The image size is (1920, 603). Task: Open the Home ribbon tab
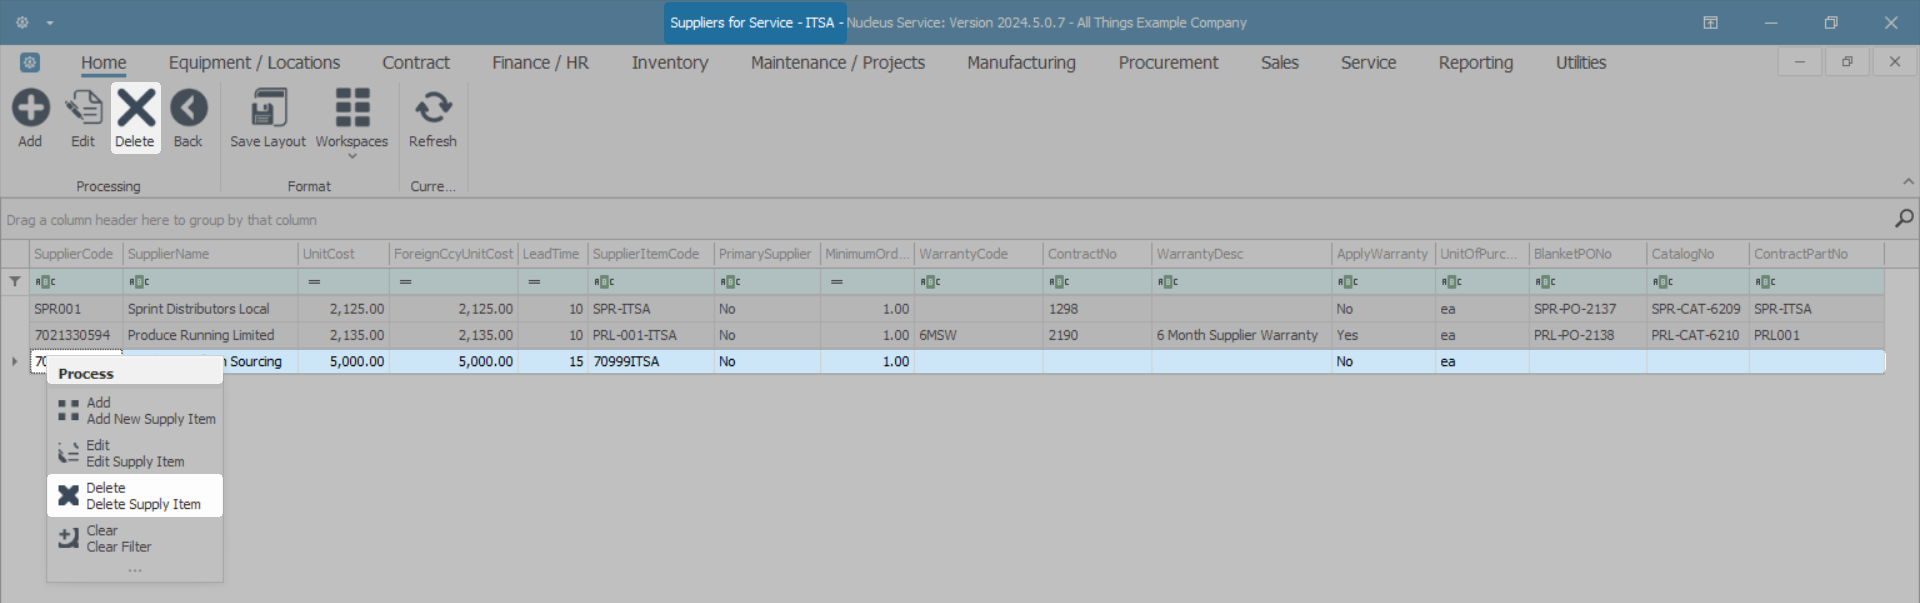[104, 62]
